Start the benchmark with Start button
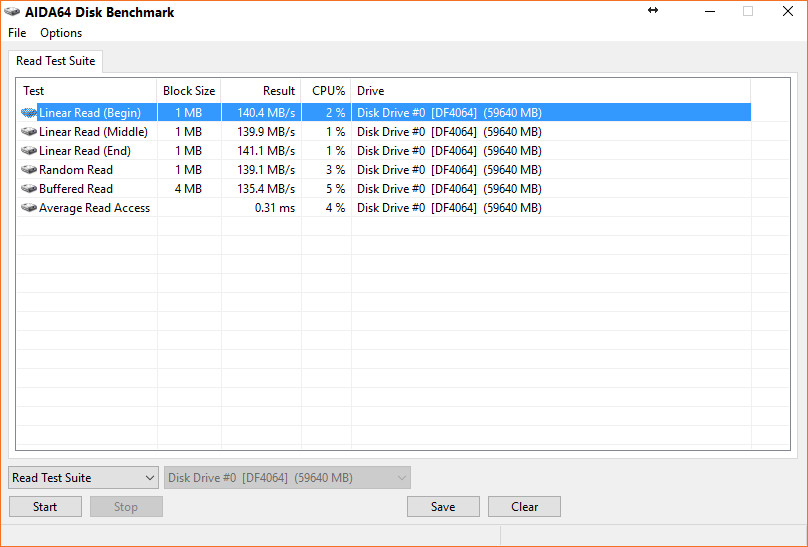The height and width of the screenshot is (547, 808). (x=45, y=506)
